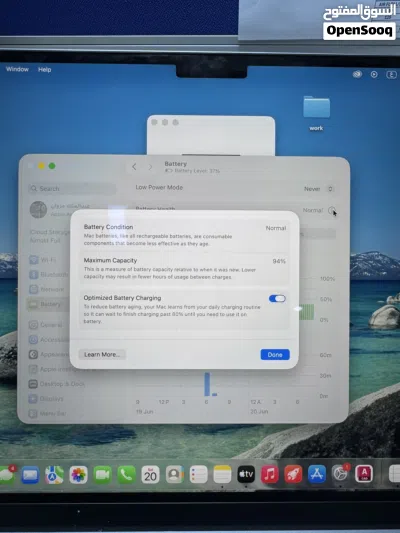Open Low Power Mode 'Never' dropdown
This screenshot has width=400, height=533.
[319, 189]
